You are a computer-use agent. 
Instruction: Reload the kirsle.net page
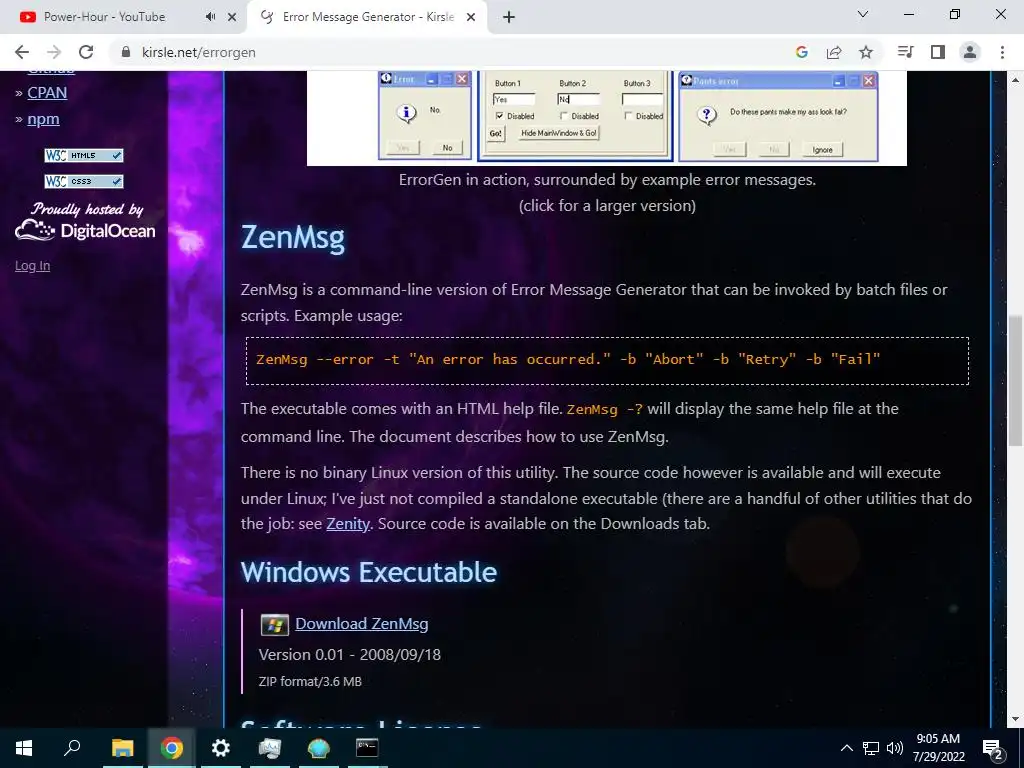pos(86,52)
